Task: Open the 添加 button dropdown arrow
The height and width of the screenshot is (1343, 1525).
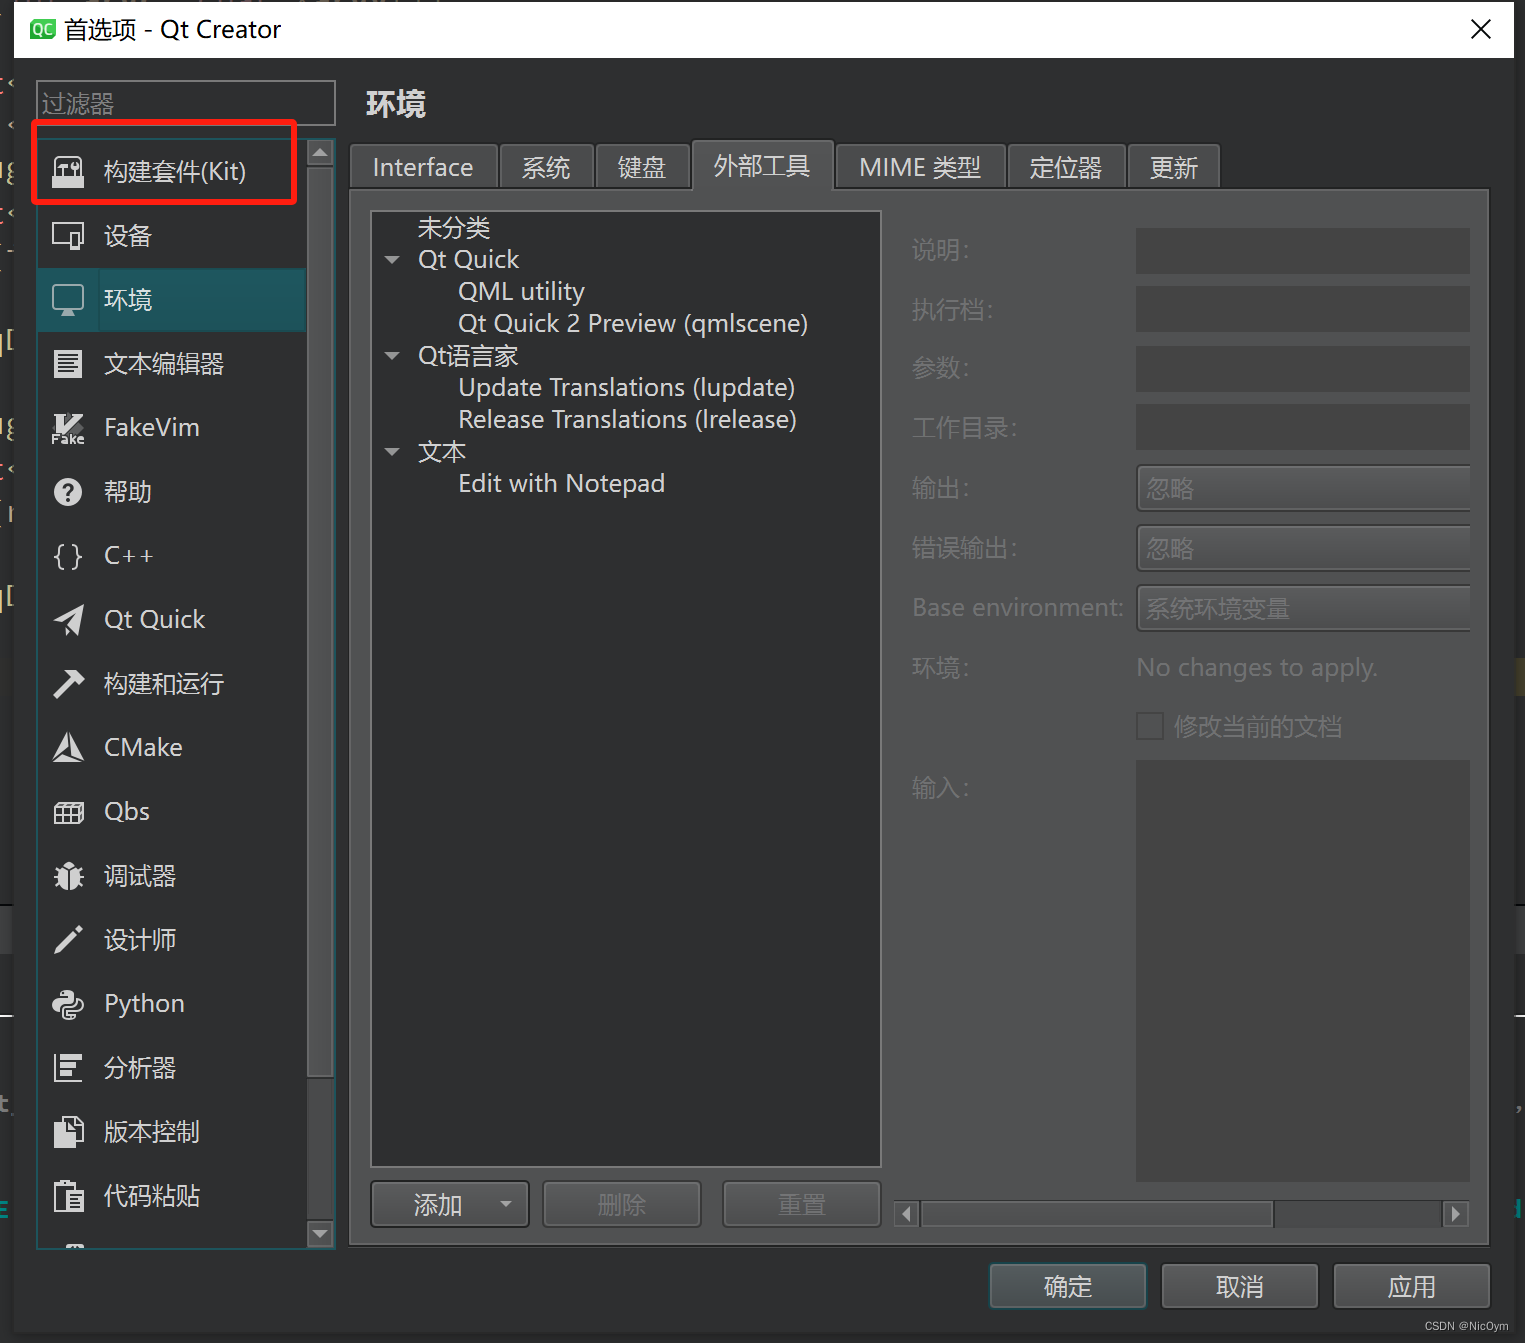Action: 506,1204
